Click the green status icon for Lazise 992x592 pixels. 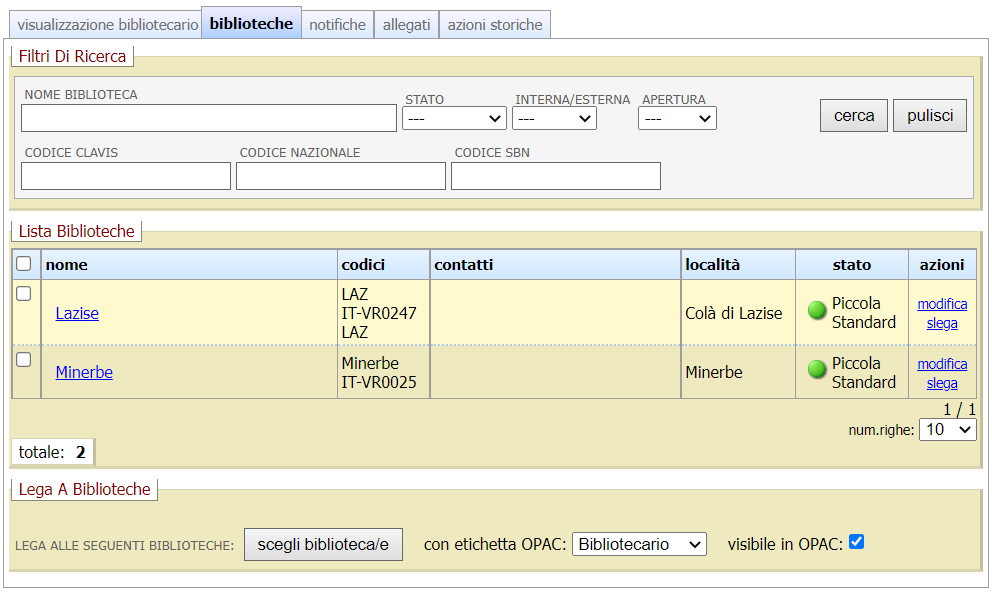tap(817, 311)
